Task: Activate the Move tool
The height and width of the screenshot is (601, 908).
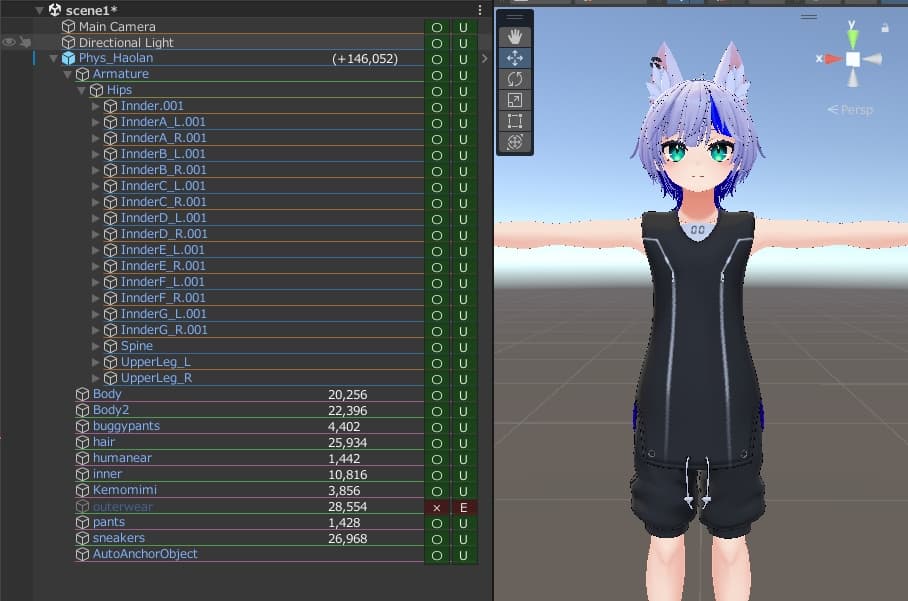Action: point(514,59)
